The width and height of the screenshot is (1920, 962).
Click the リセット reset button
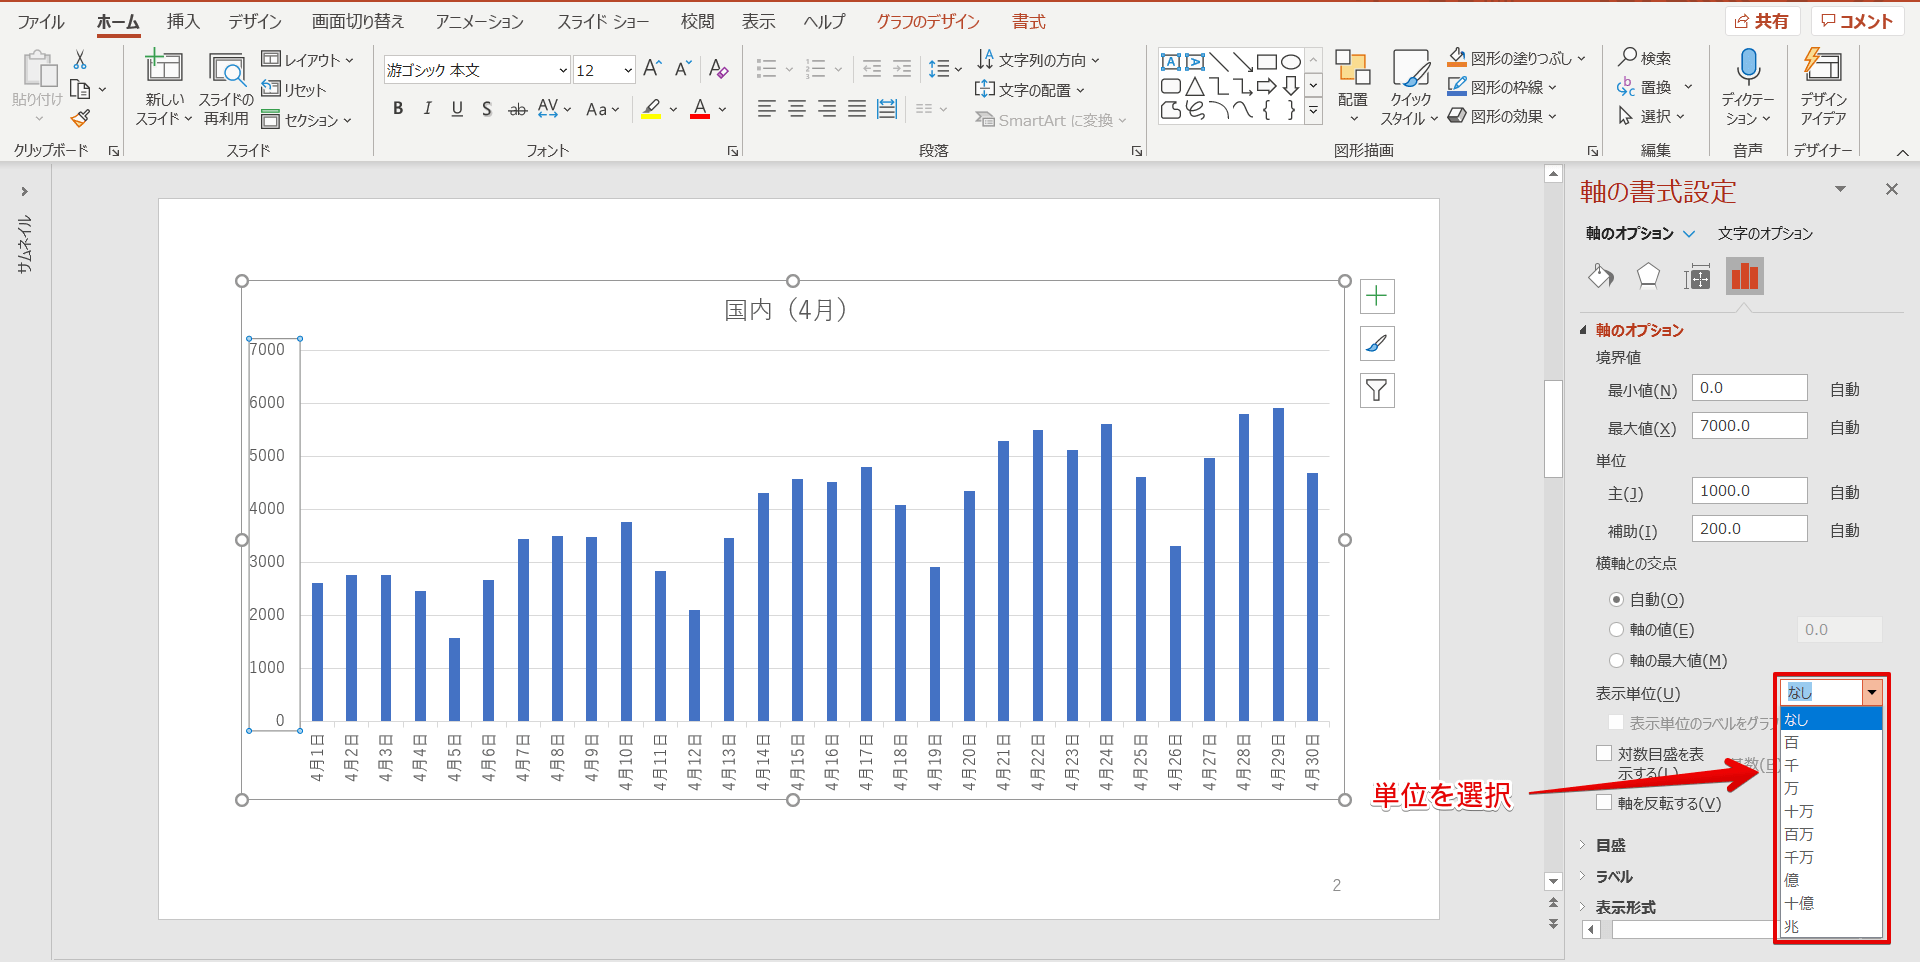[294, 90]
